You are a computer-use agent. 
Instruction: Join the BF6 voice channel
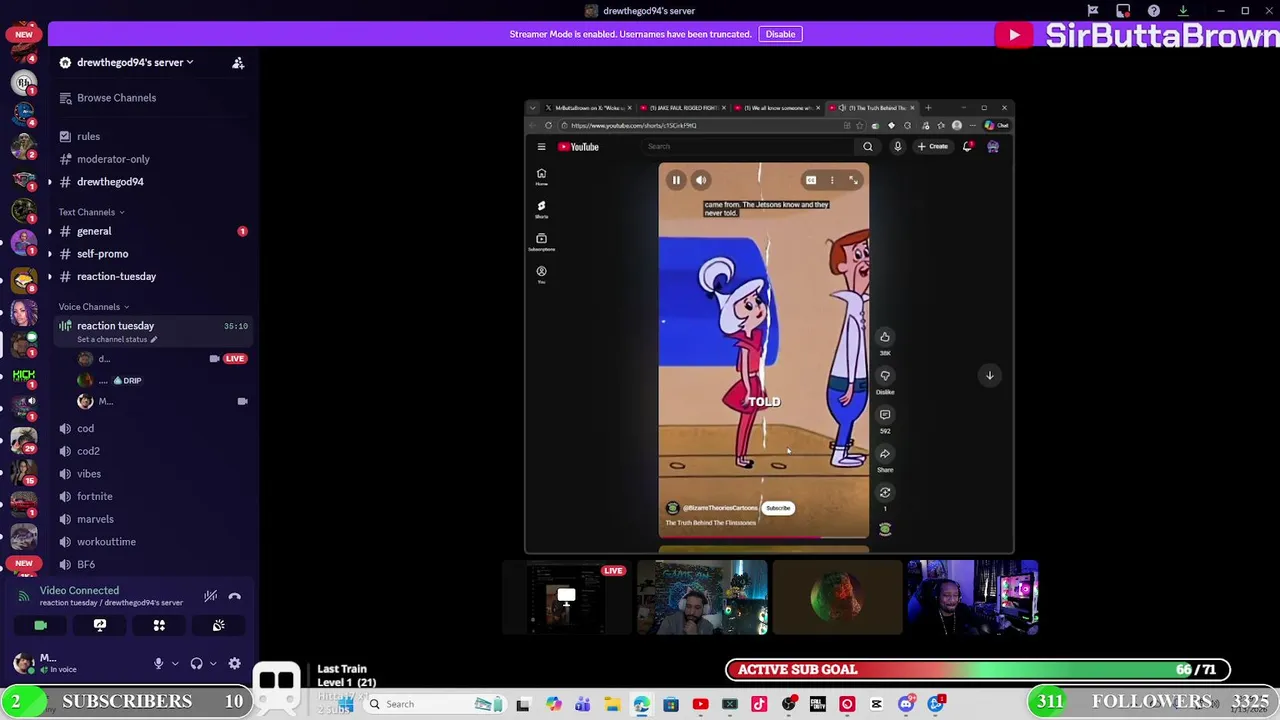(x=86, y=564)
